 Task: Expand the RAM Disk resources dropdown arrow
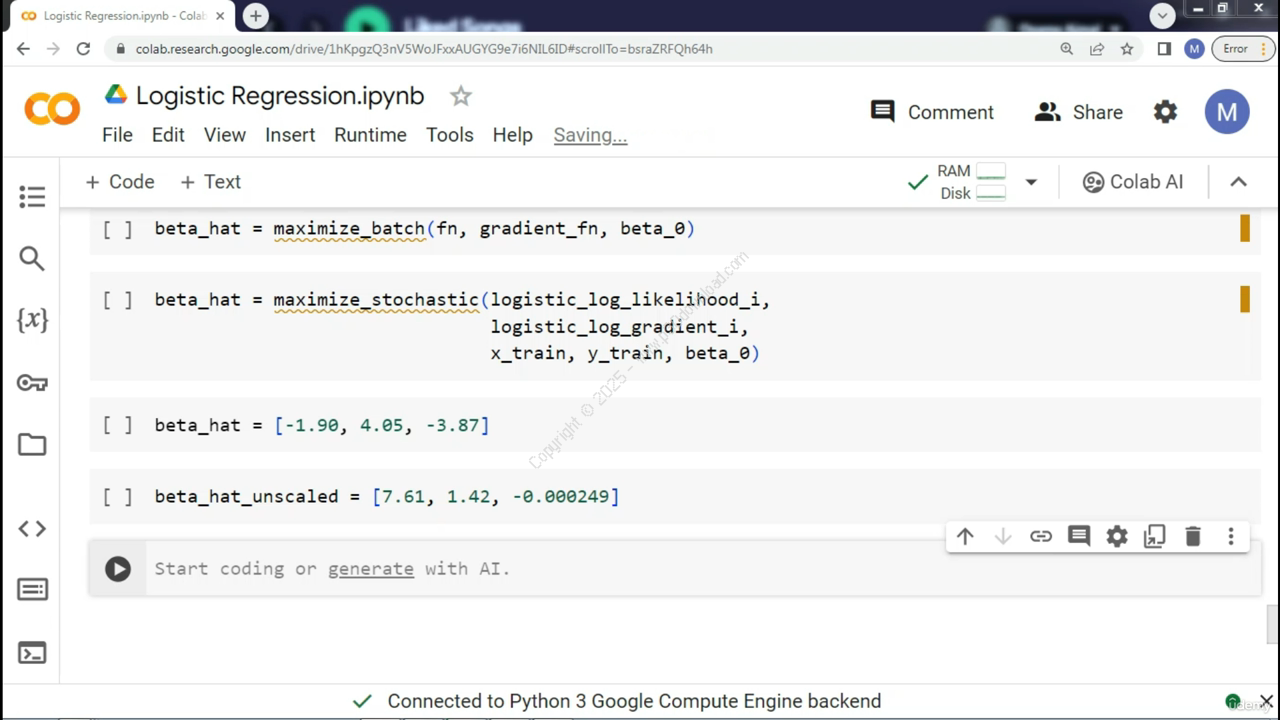[1031, 182]
